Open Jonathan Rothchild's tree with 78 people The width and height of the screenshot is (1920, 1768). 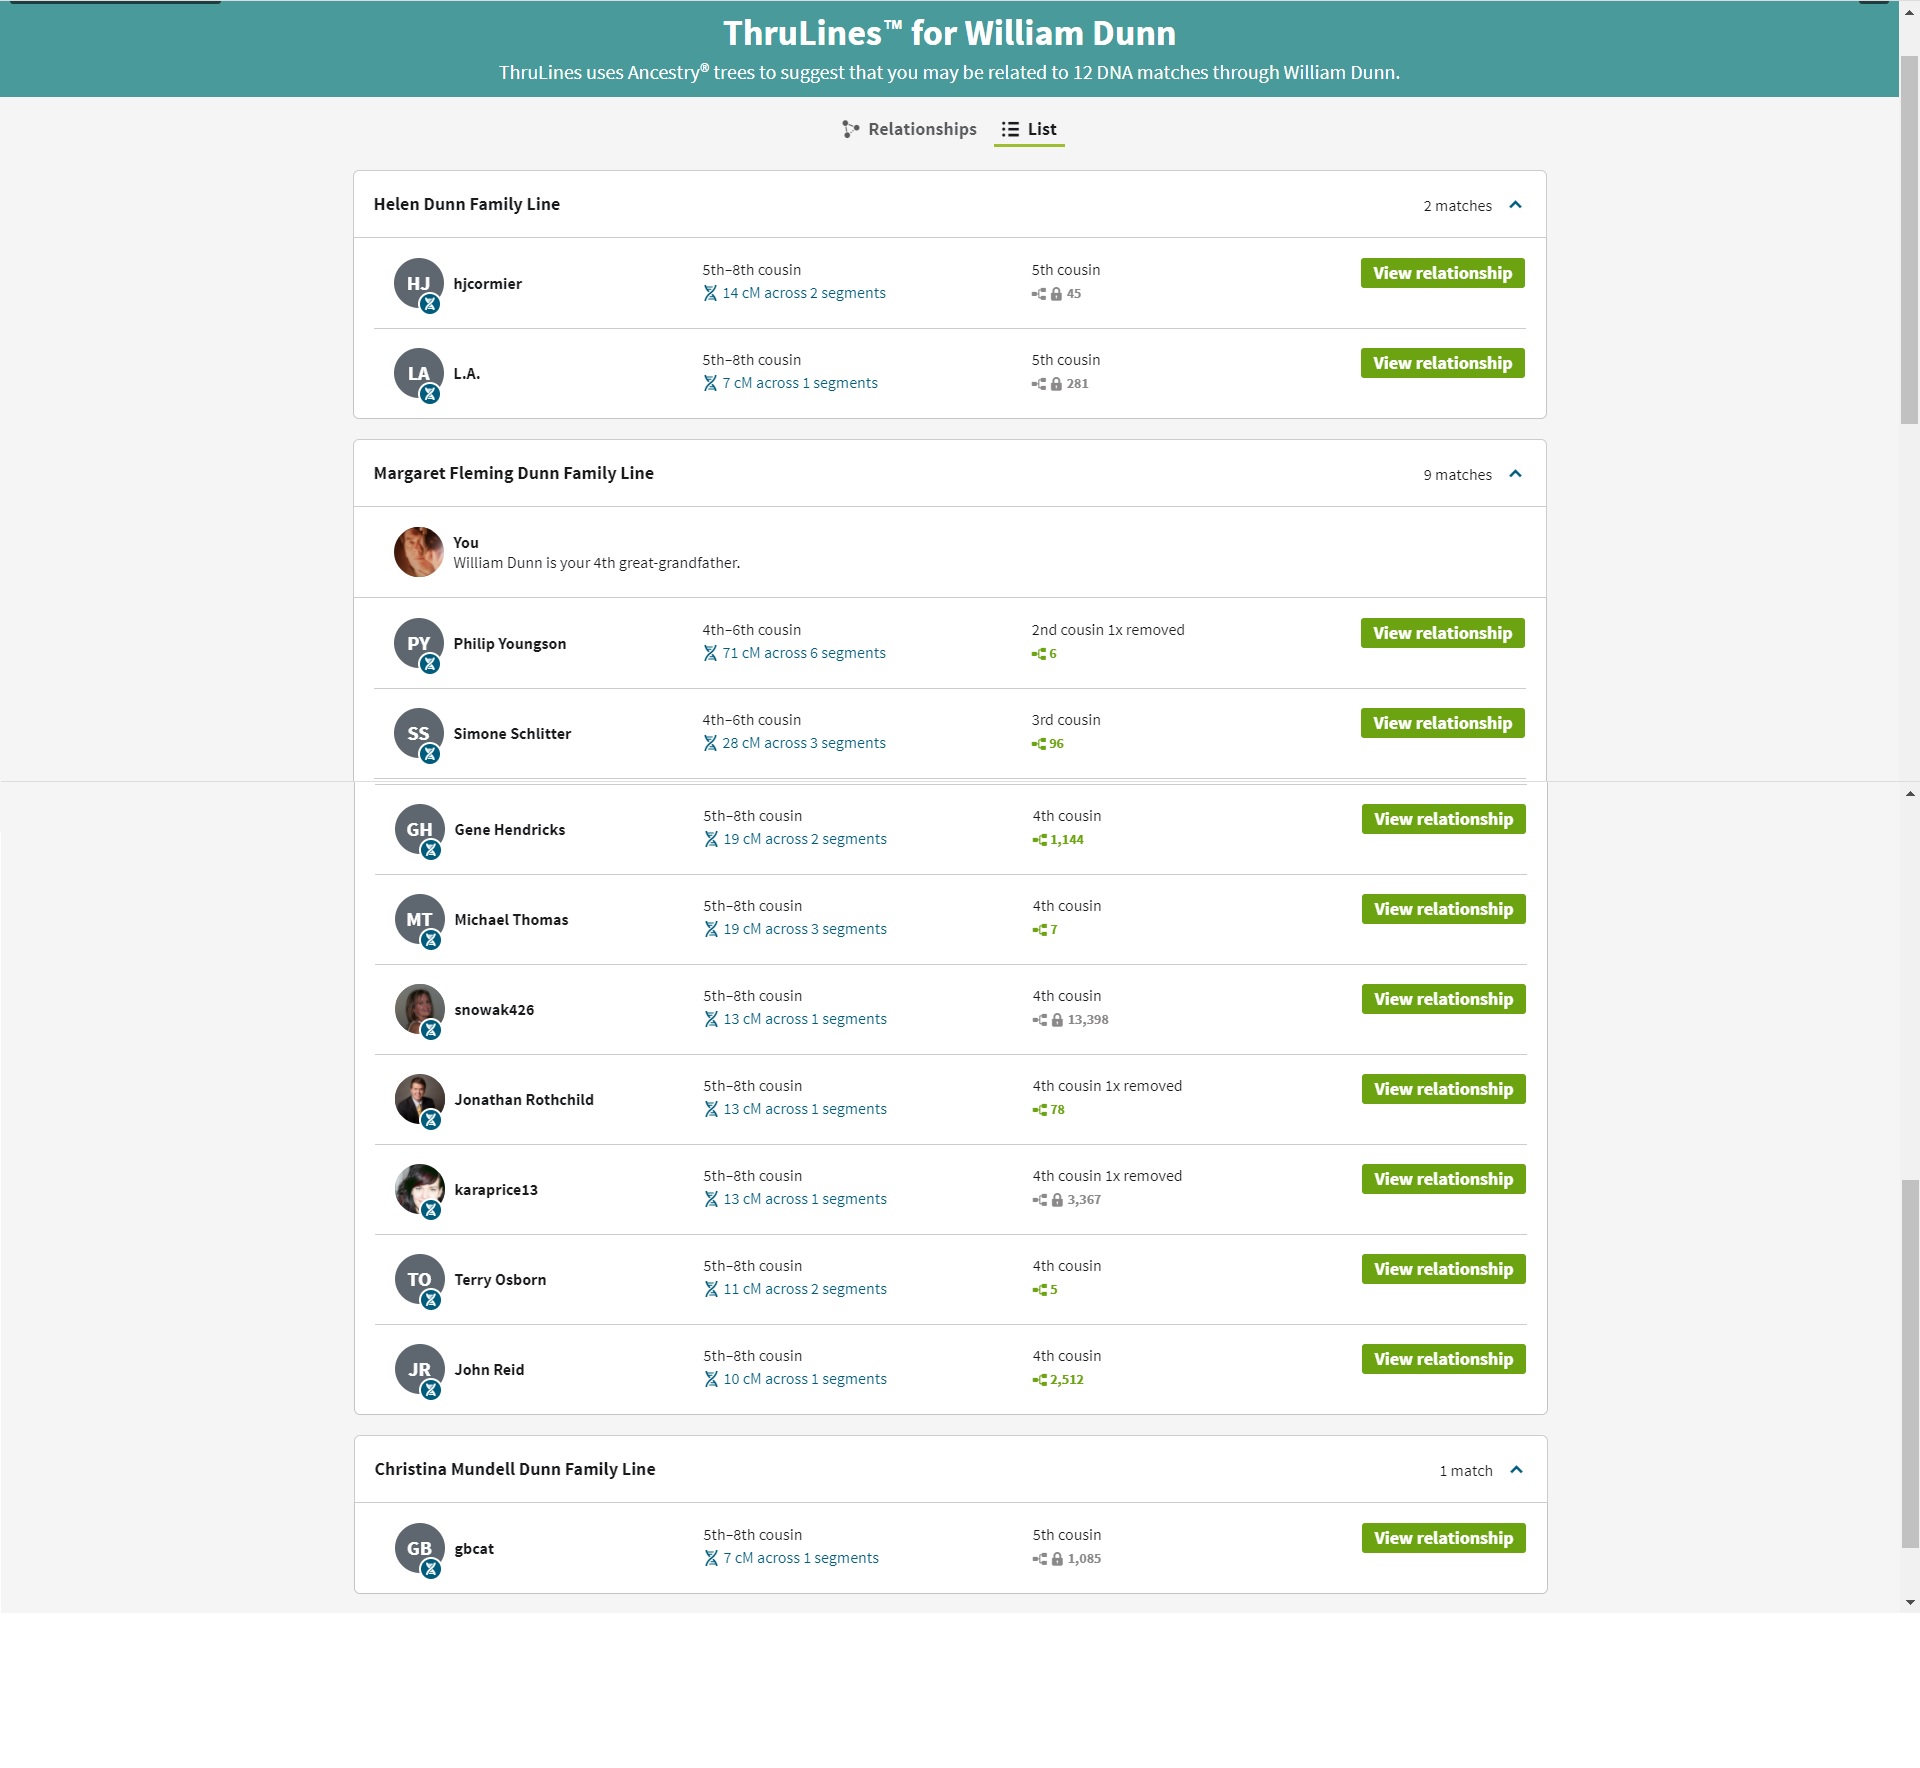click(x=1049, y=1110)
